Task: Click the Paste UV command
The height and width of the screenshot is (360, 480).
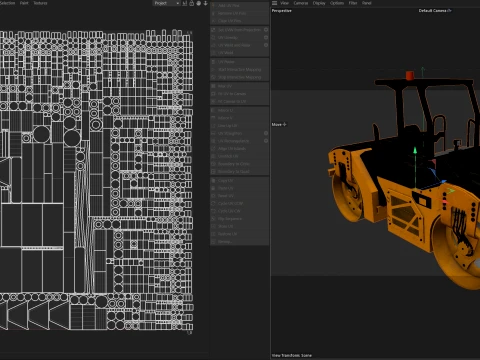Action: click(x=239, y=188)
